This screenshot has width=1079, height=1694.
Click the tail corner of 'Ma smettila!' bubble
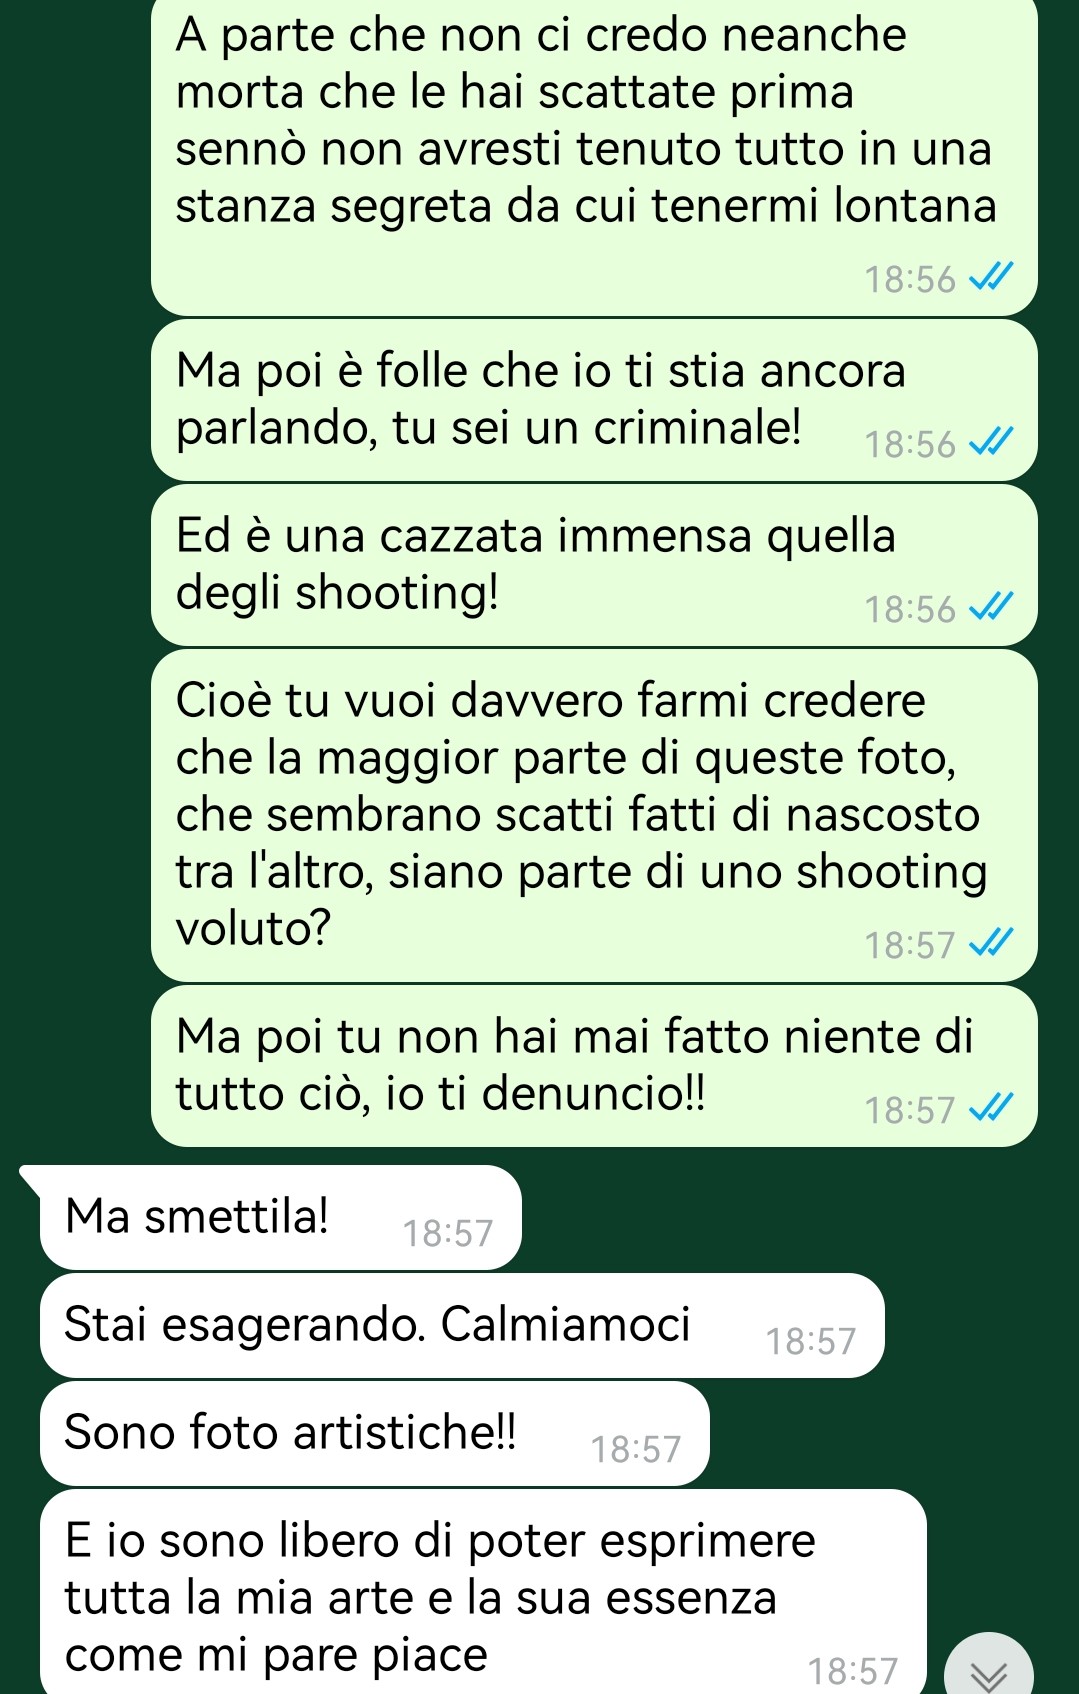tap(31, 1177)
